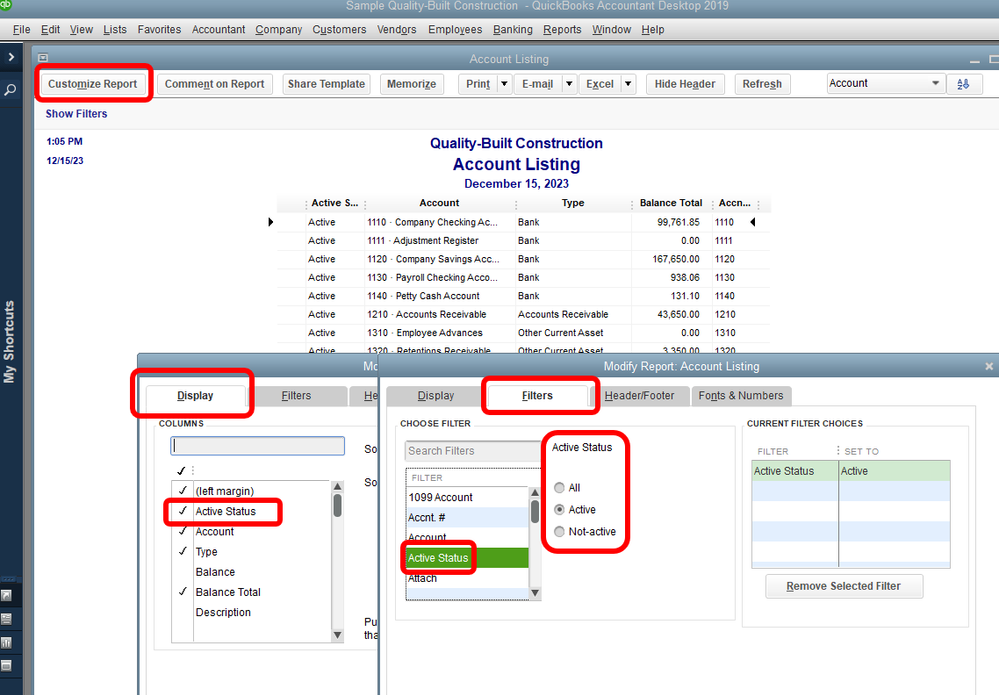999x695 pixels.
Task: Click the Refresh button
Action: [x=762, y=84]
